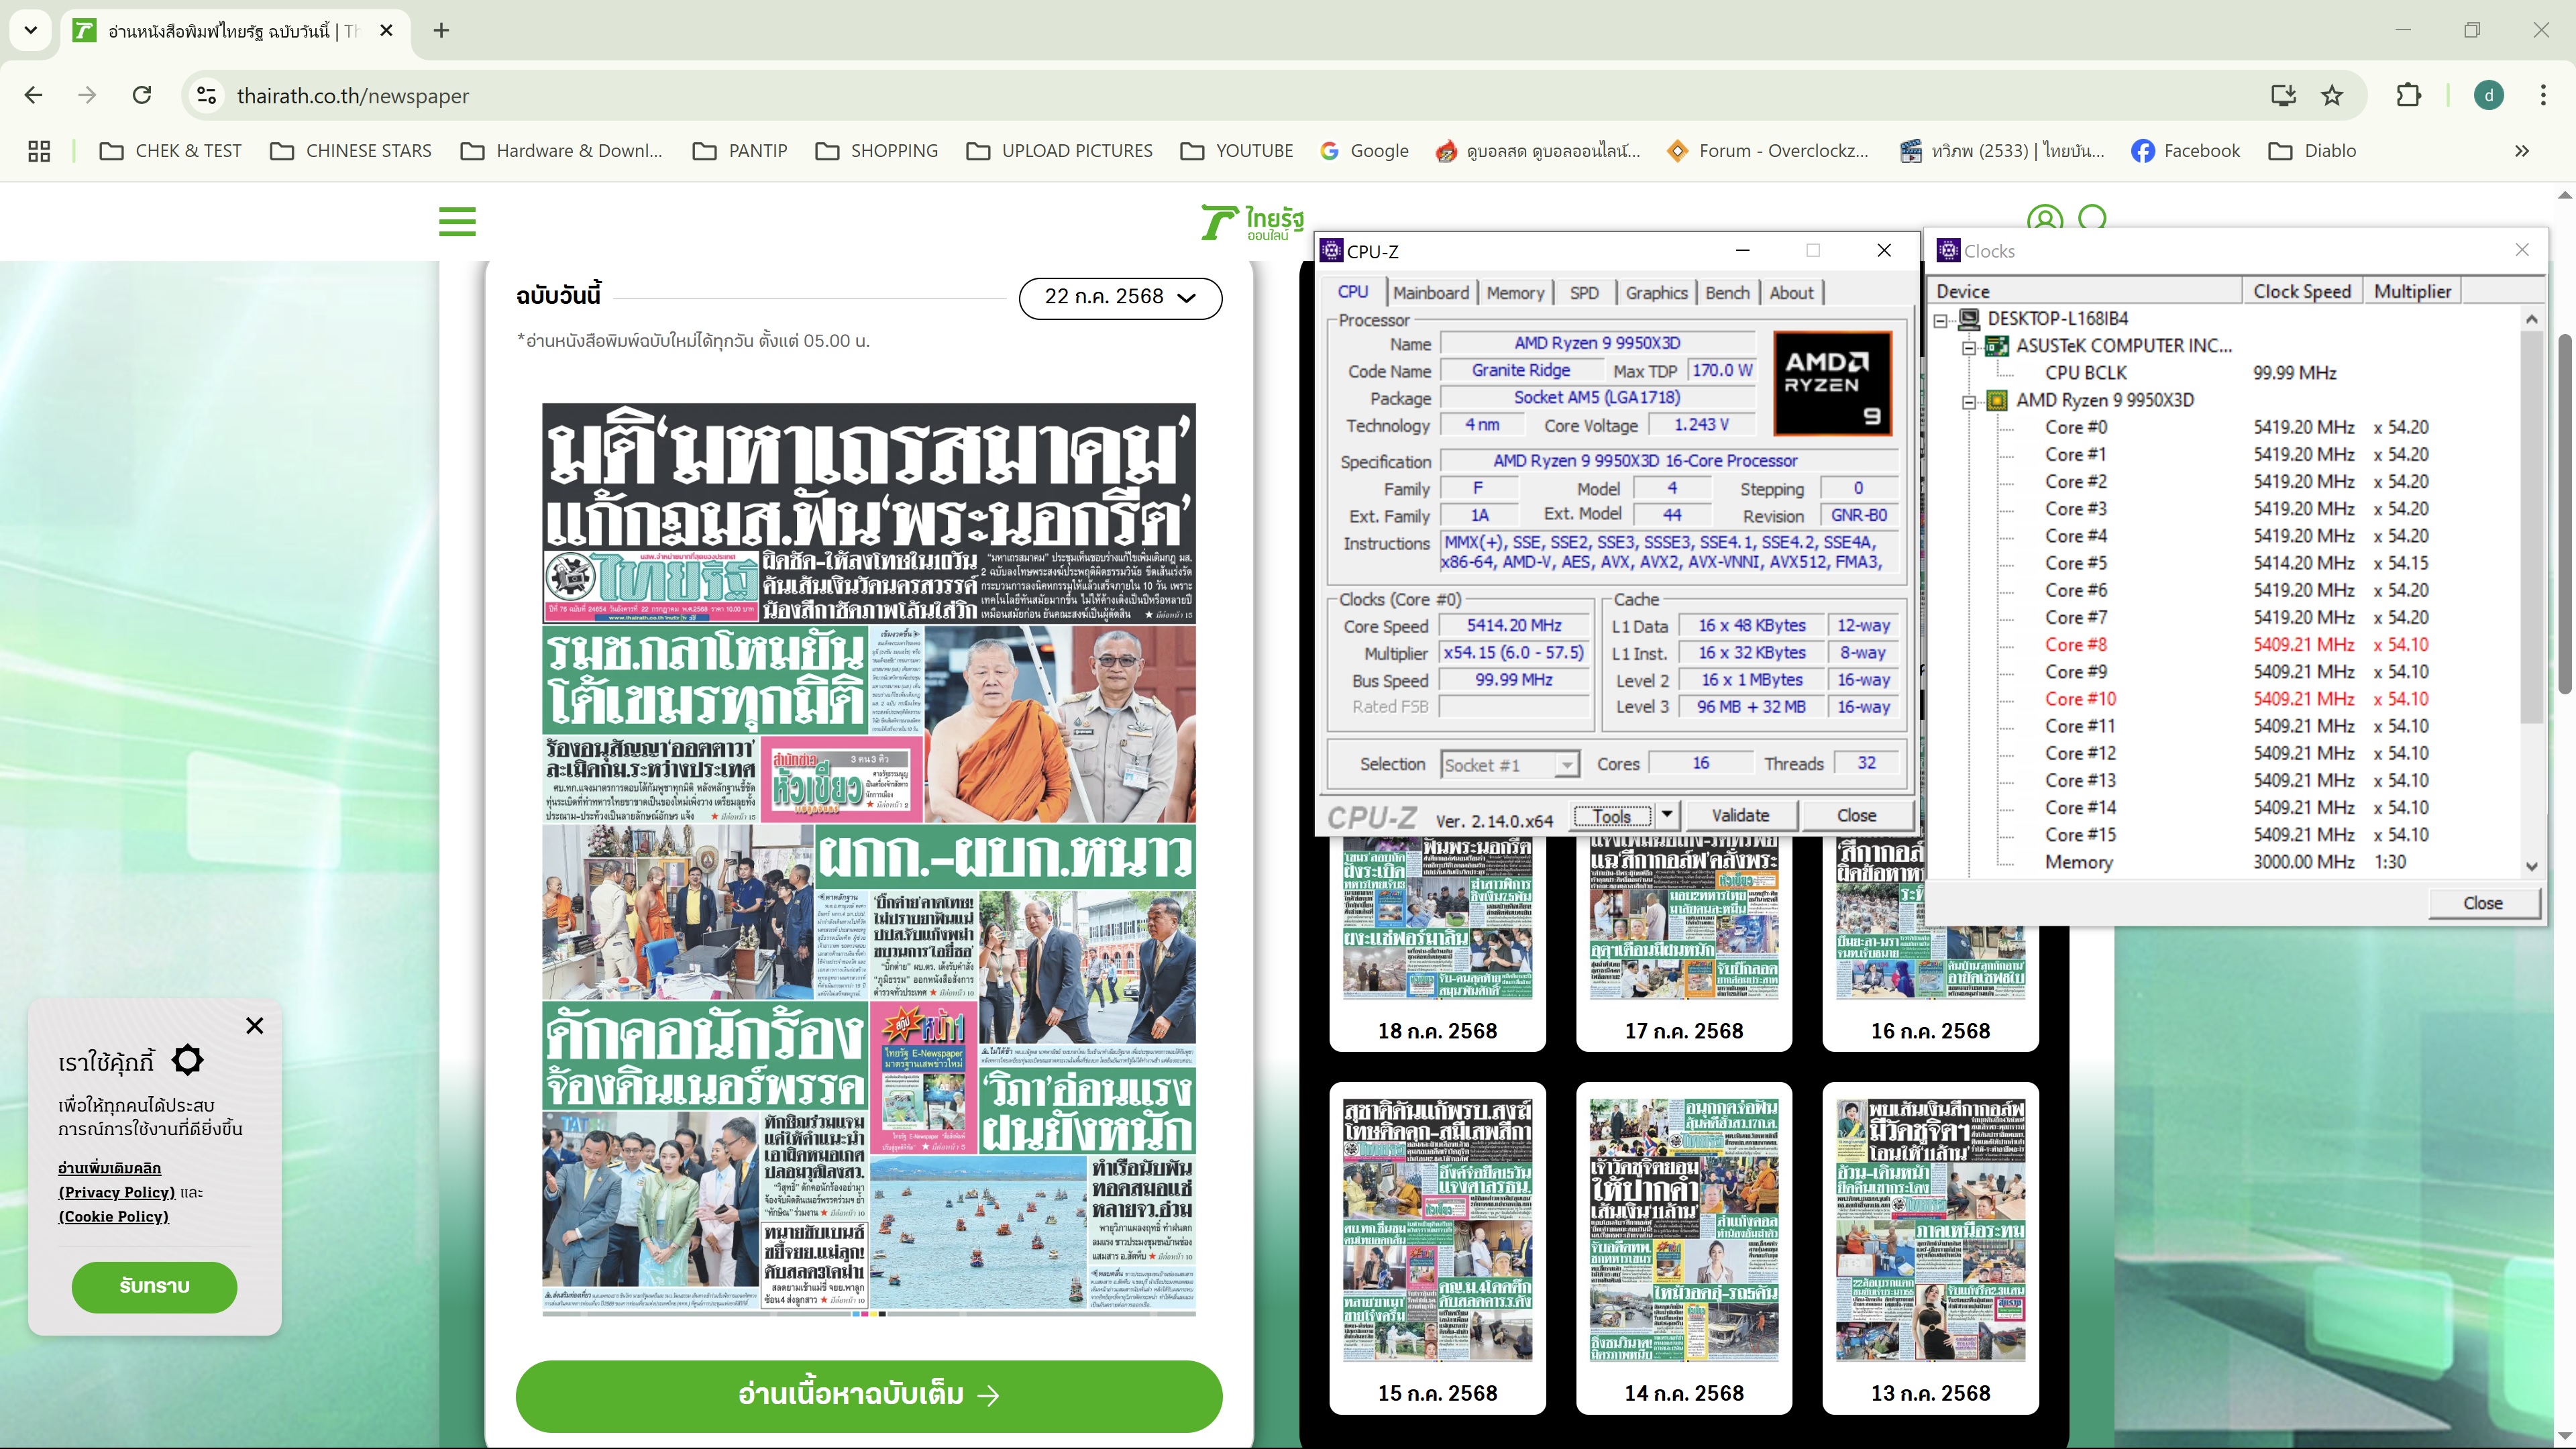Close the Thairath browser tab
Screen dimensions: 2576x1449
tap(386, 31)
